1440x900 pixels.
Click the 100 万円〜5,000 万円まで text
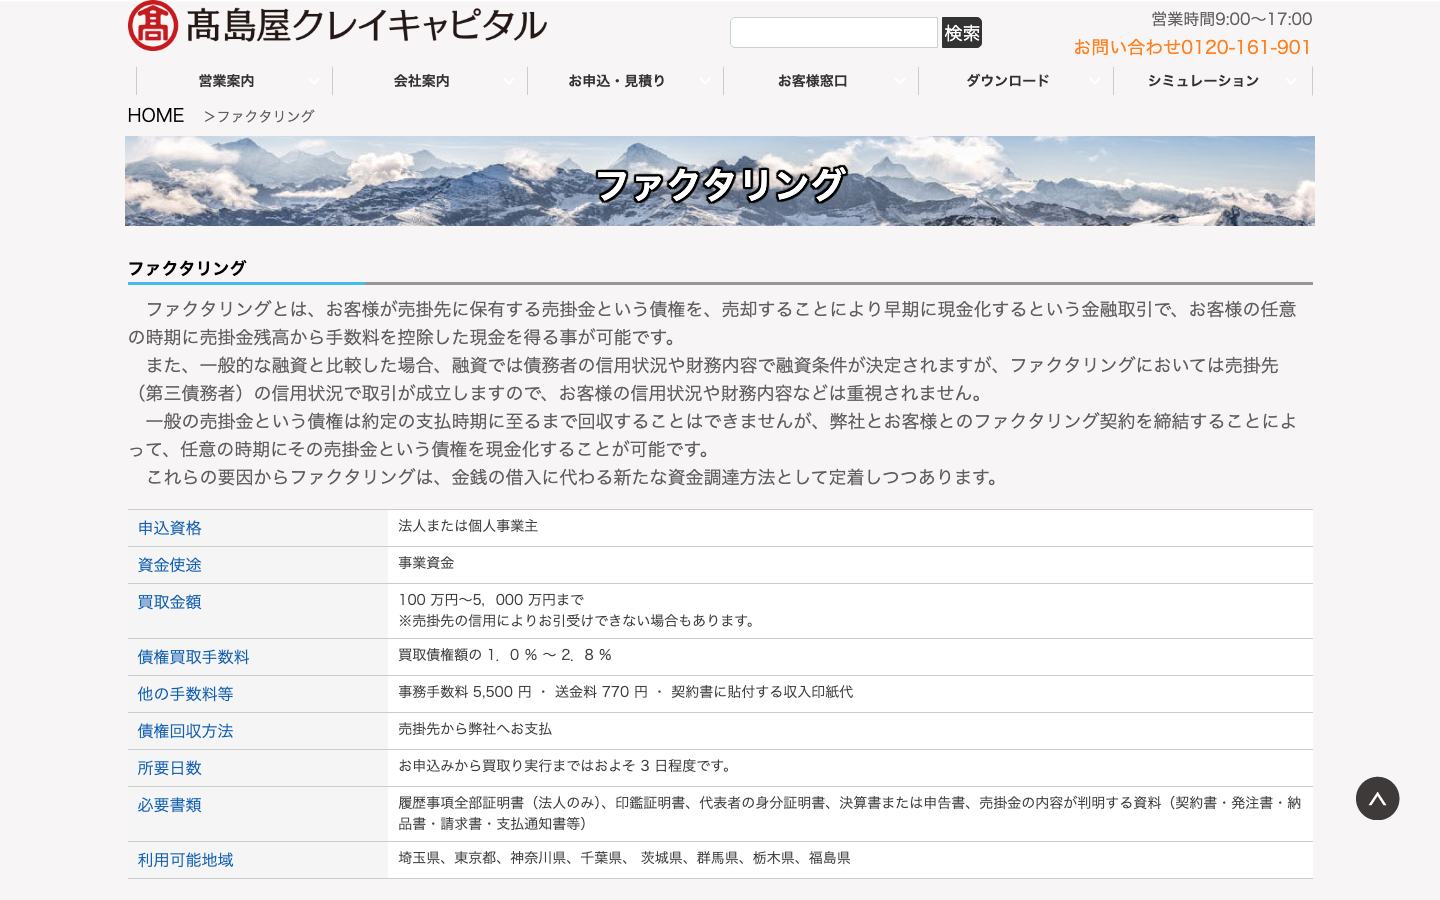pos(491,600)
